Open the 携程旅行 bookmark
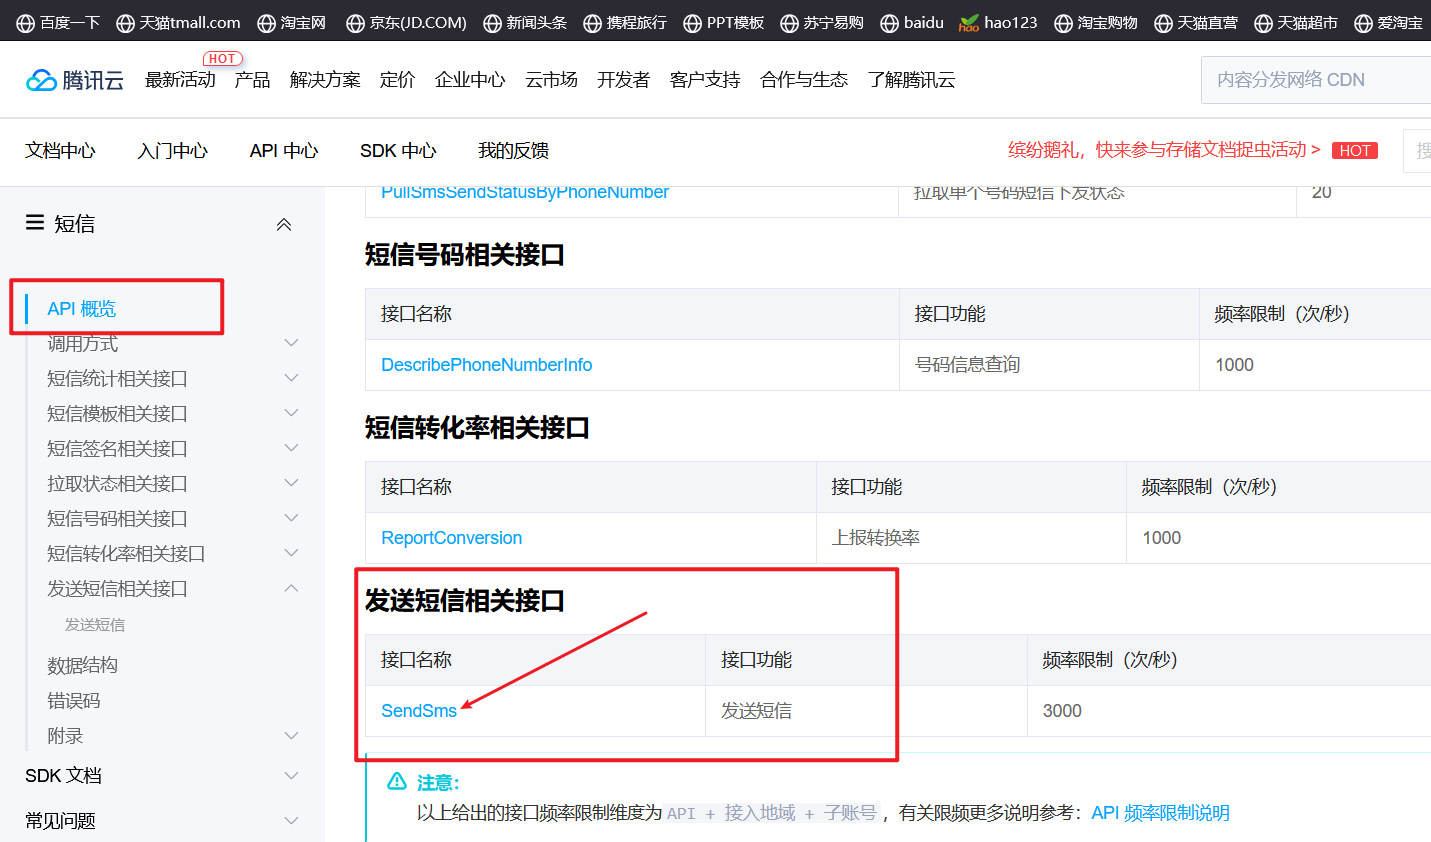This screenshot has width=1431, height=842. (625, 22)
